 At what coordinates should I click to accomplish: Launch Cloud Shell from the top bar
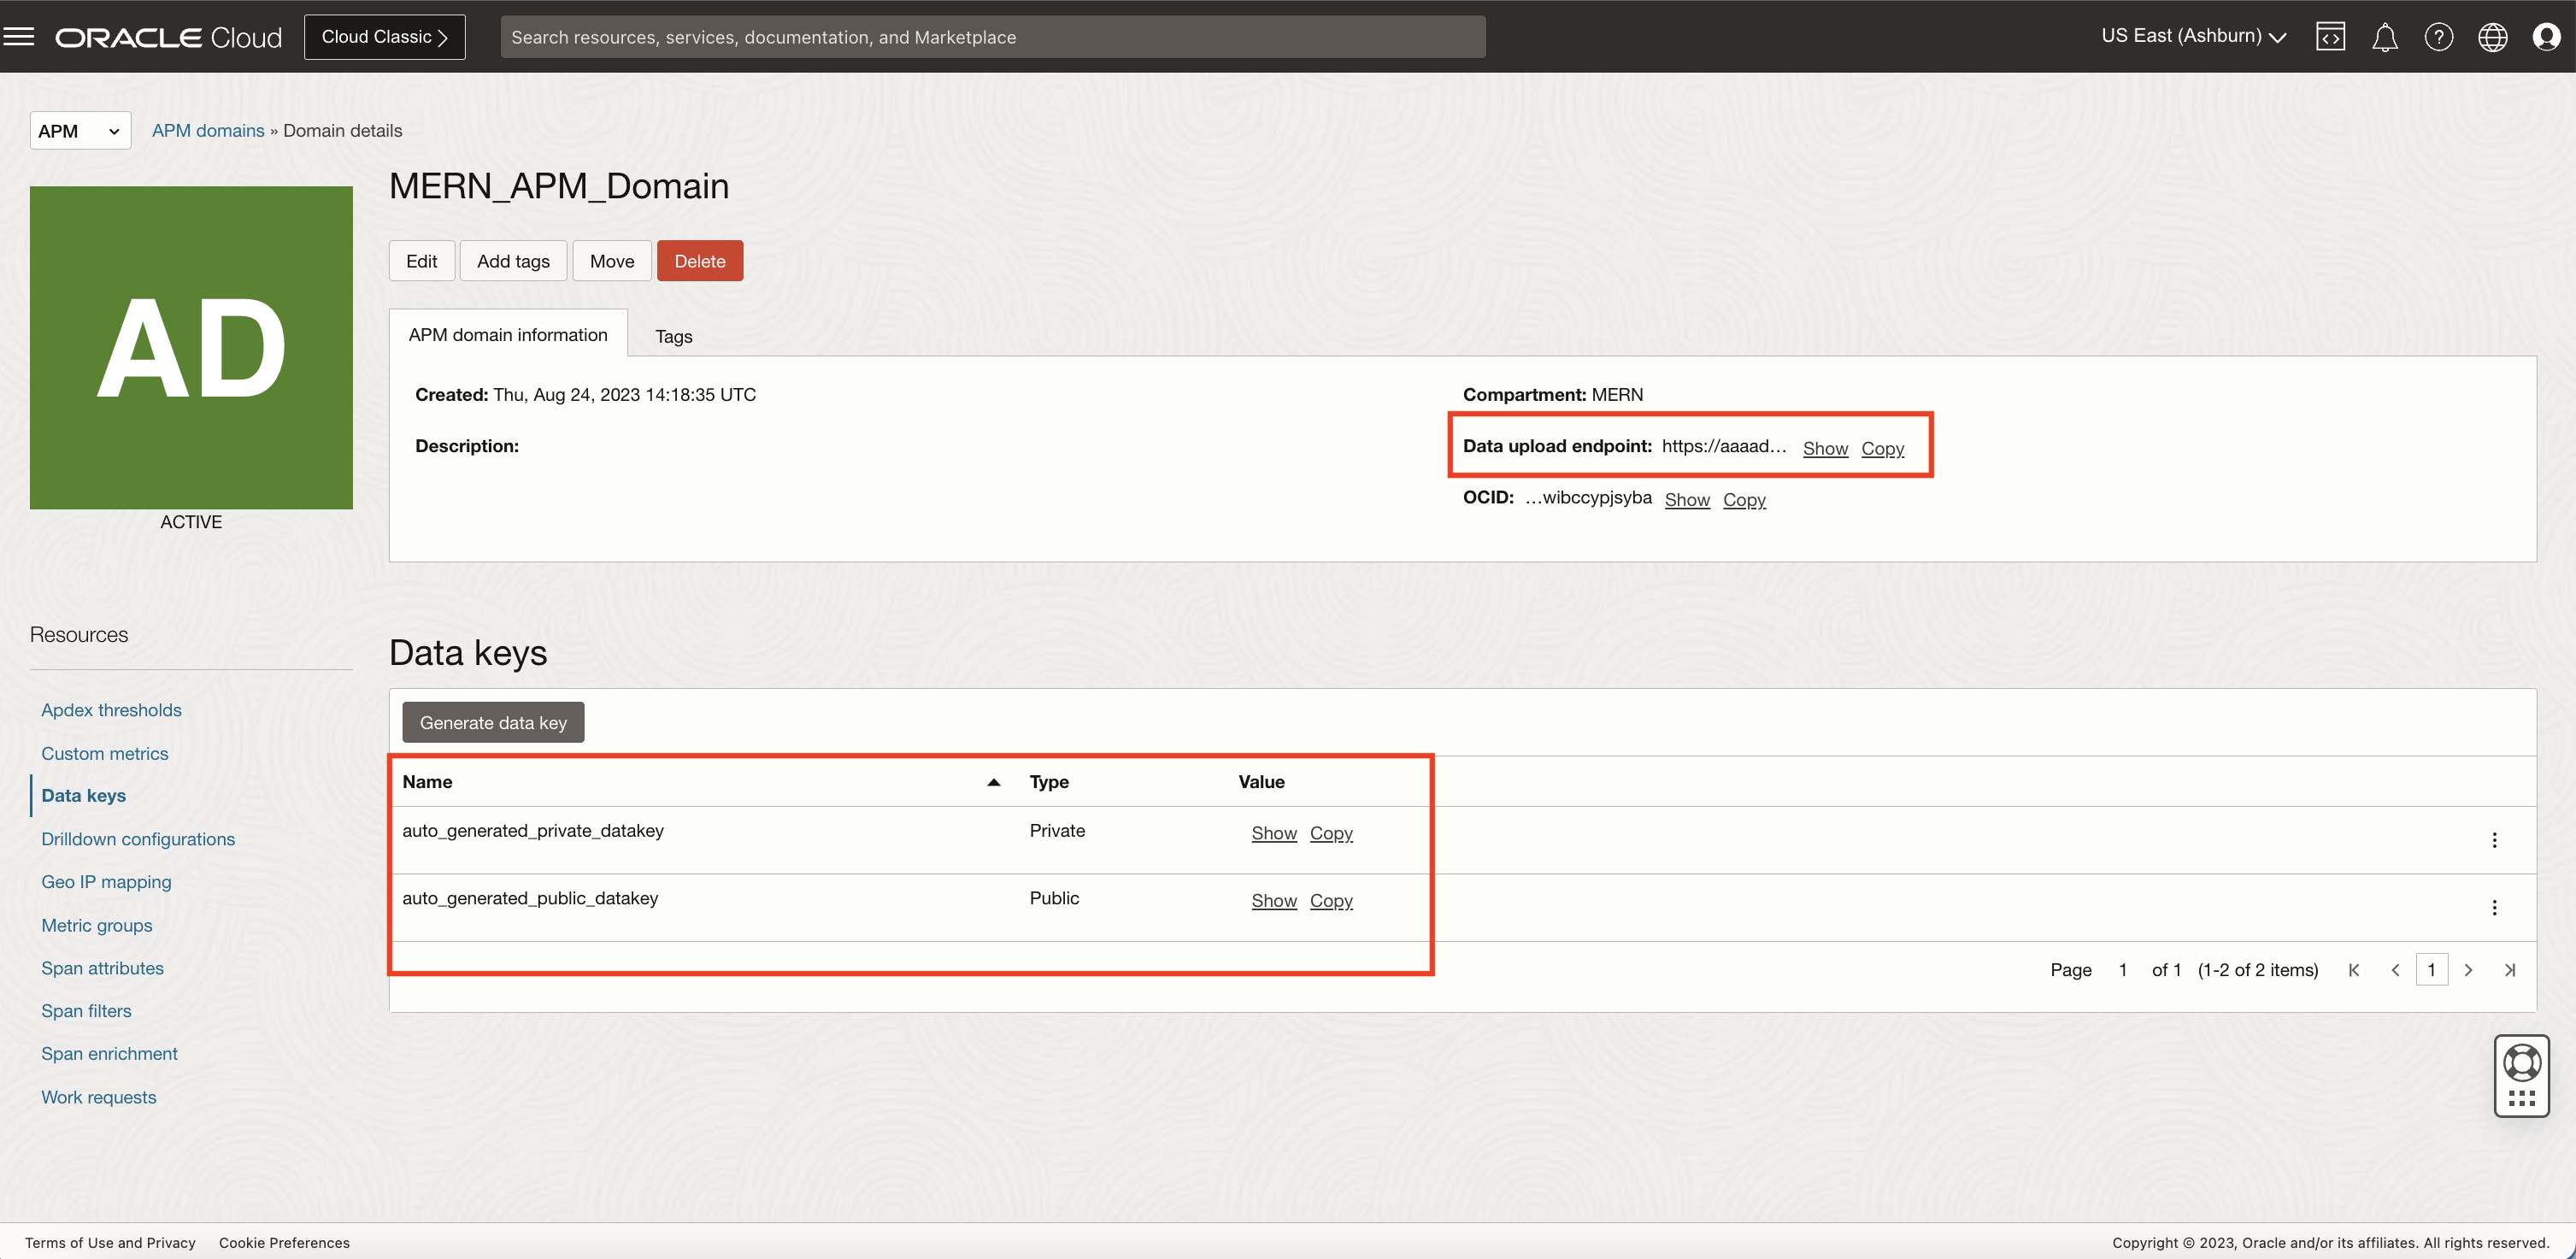[2331, 36]
